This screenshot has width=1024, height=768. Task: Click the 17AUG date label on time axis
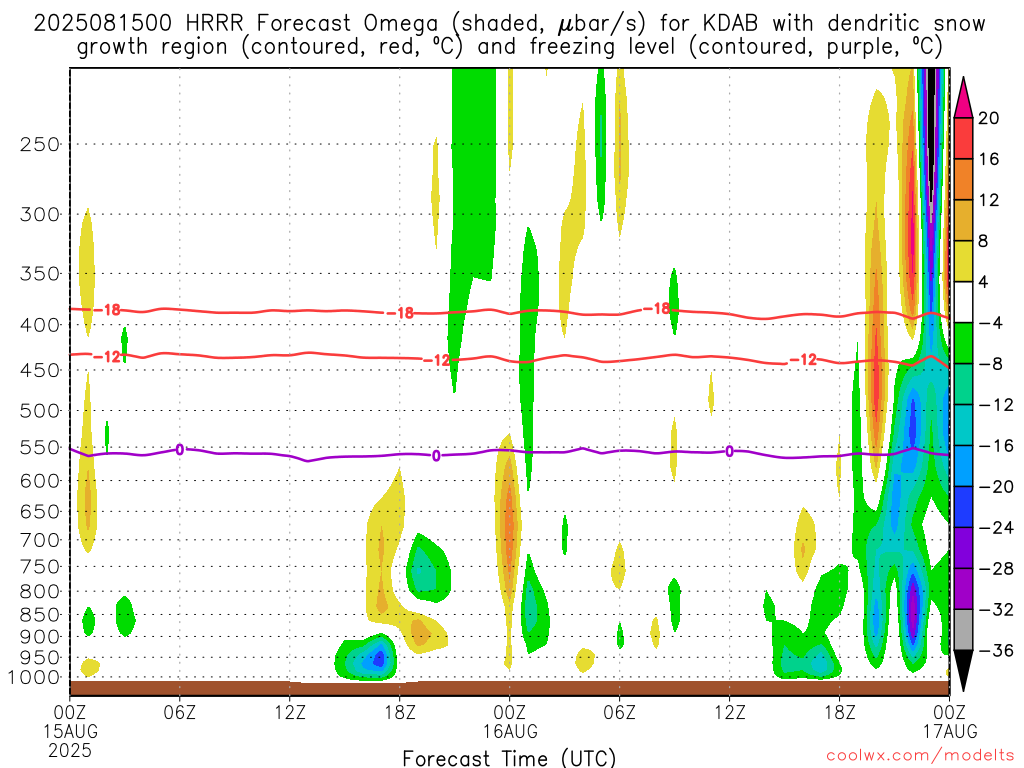[950, 731]
